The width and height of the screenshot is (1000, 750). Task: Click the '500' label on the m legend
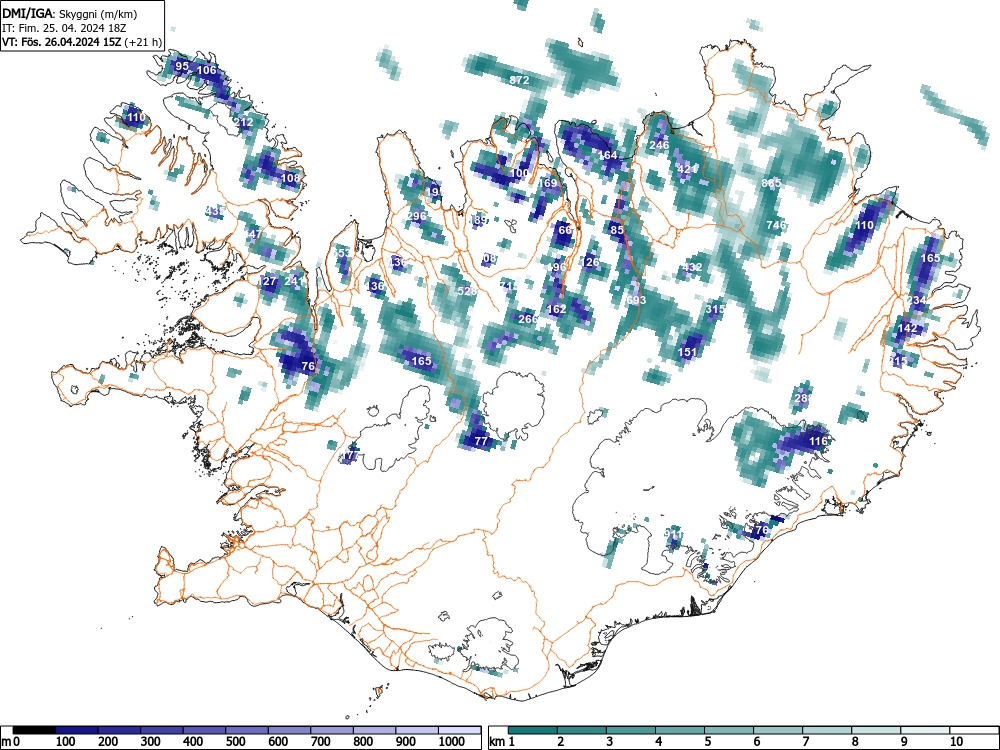[x=235, y=742]
